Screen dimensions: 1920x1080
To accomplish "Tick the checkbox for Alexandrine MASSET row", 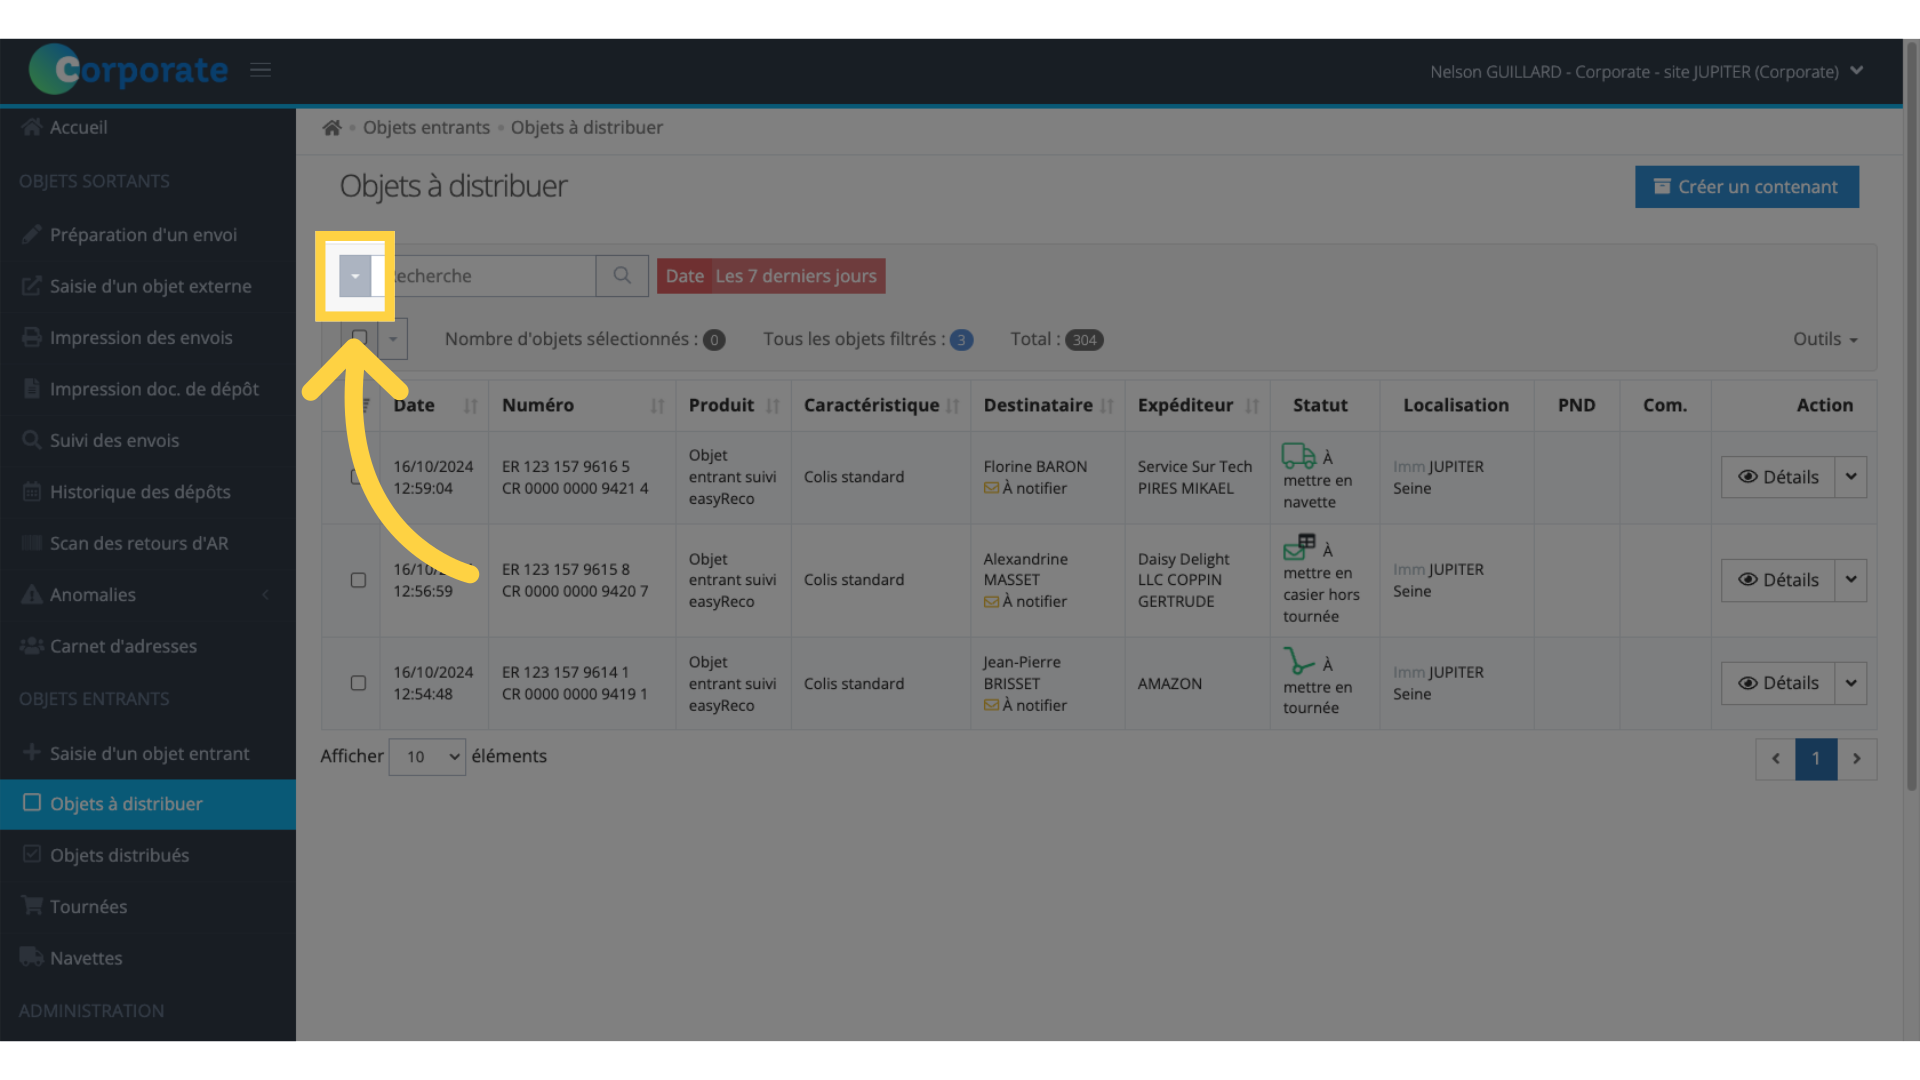I will [358, 580].
